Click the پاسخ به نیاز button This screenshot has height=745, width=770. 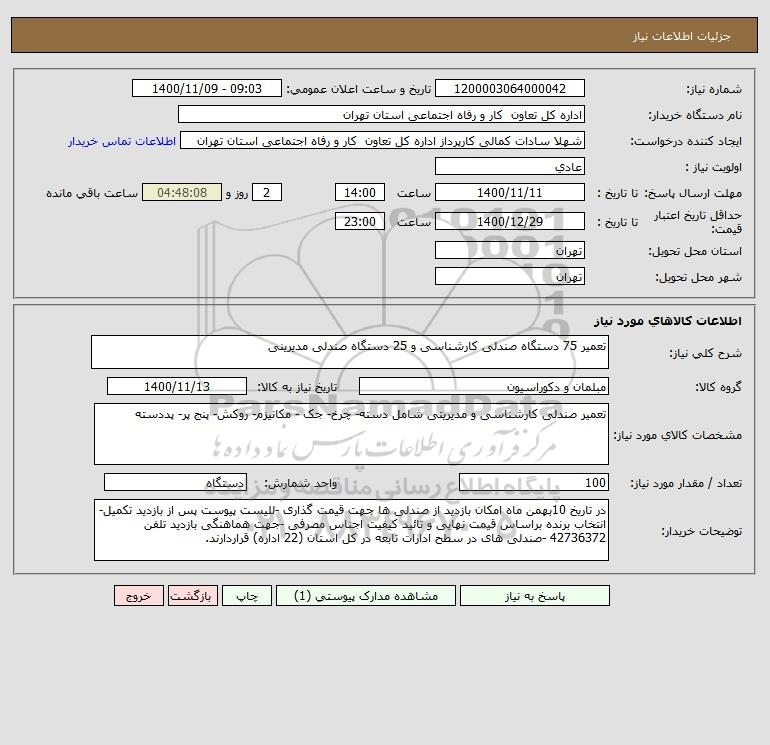534,596
